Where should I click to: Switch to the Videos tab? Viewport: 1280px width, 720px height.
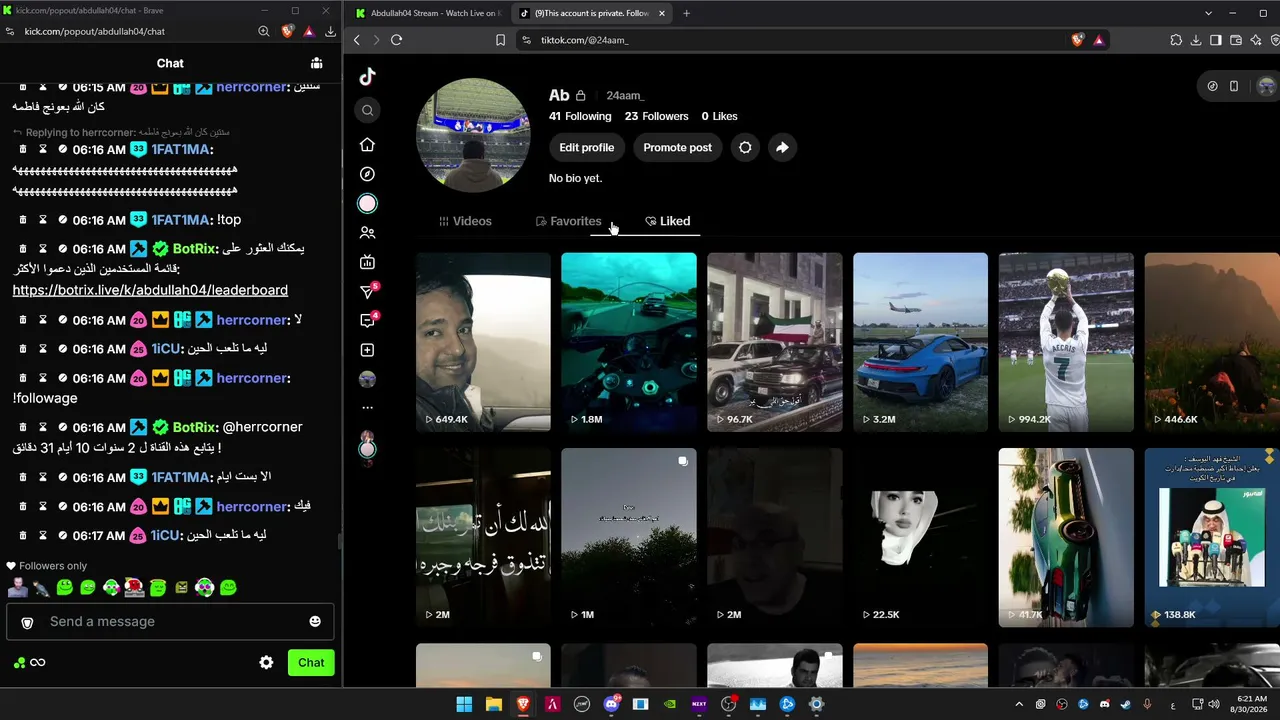pos(465,221)
